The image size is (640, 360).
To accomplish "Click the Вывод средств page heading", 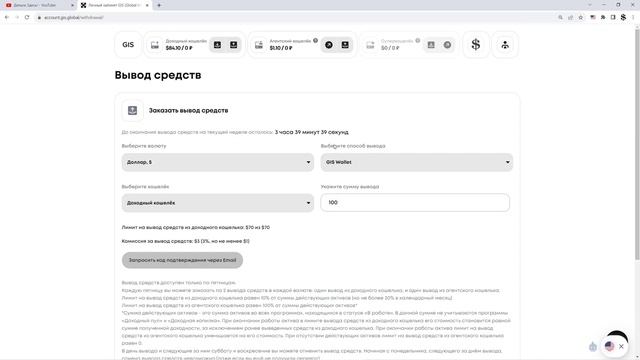I will (158, 75).
